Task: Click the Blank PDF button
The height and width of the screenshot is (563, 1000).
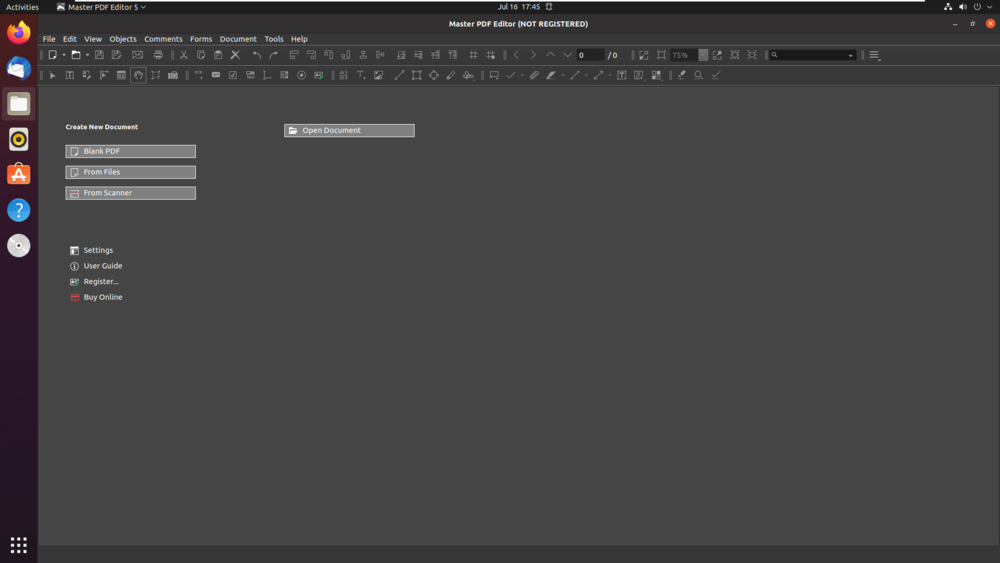Action: [130, 151]
